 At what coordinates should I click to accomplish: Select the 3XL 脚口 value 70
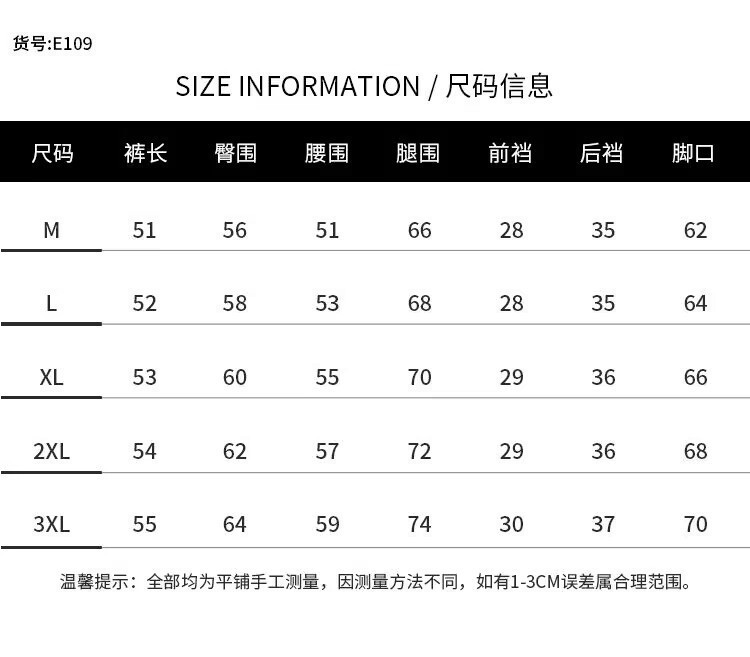695,524
